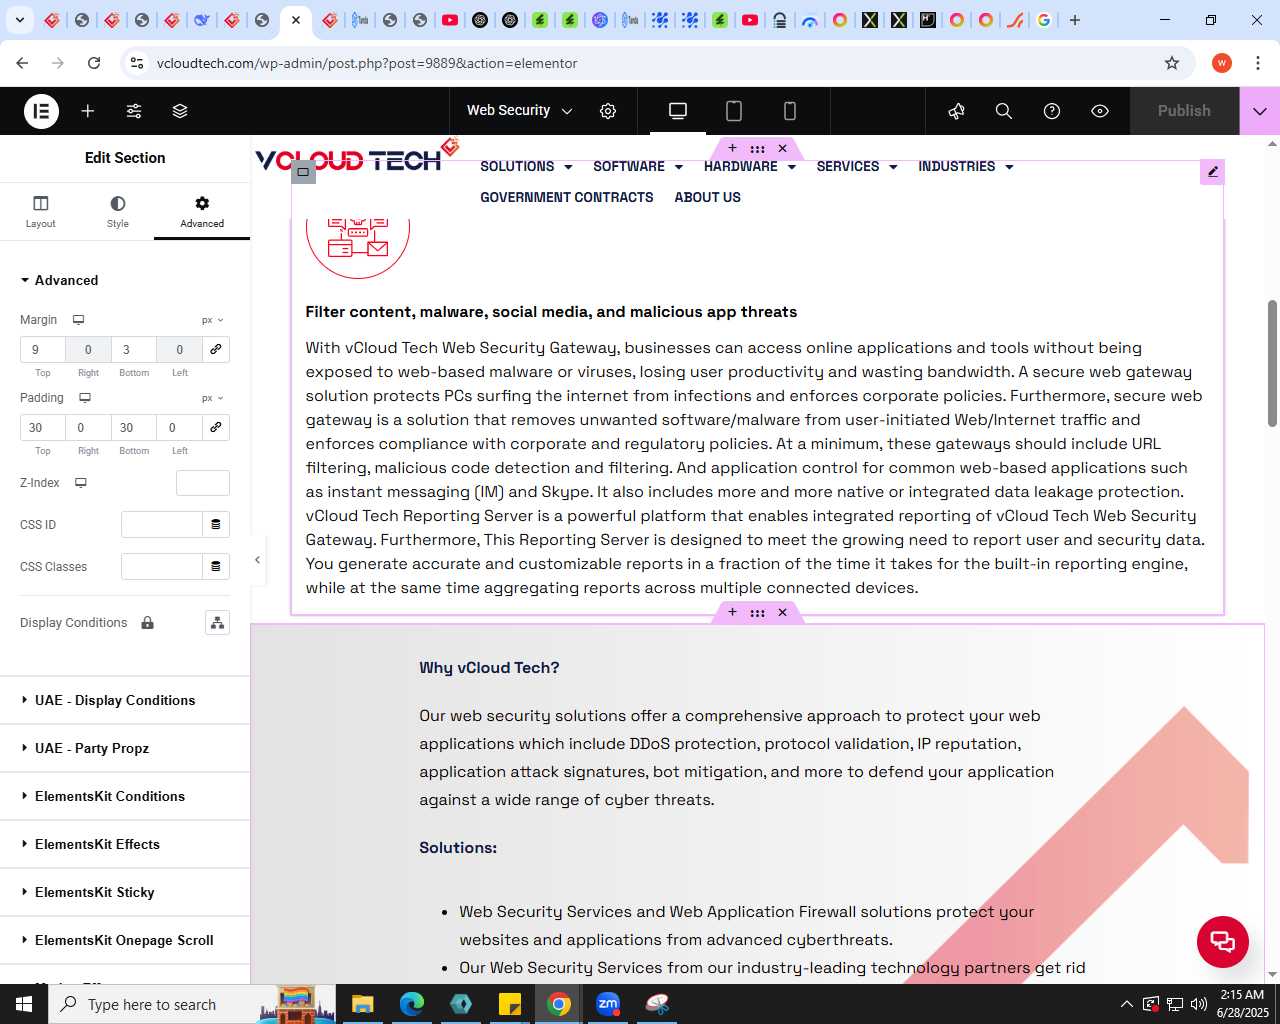Delete section via lower handle X
1280x1024 pixels.
[782, 612]
